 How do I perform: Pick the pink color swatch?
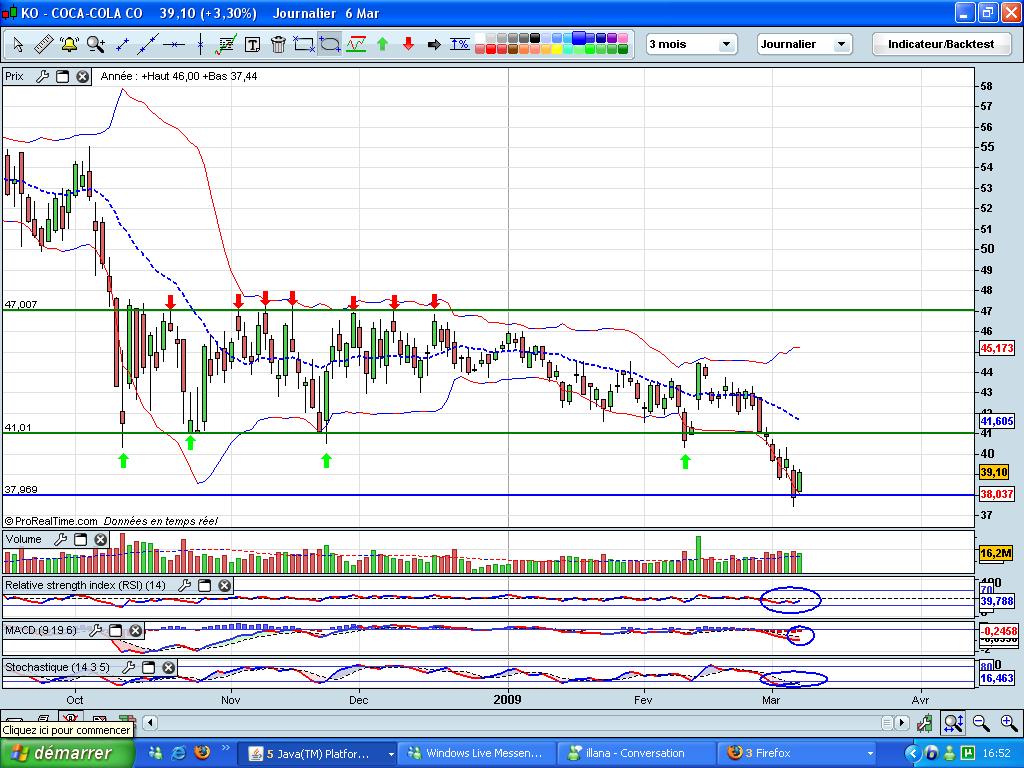(623, 38)
